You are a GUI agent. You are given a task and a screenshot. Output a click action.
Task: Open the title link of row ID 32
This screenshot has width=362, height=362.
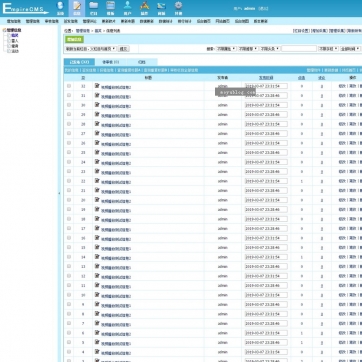[116, 87]
